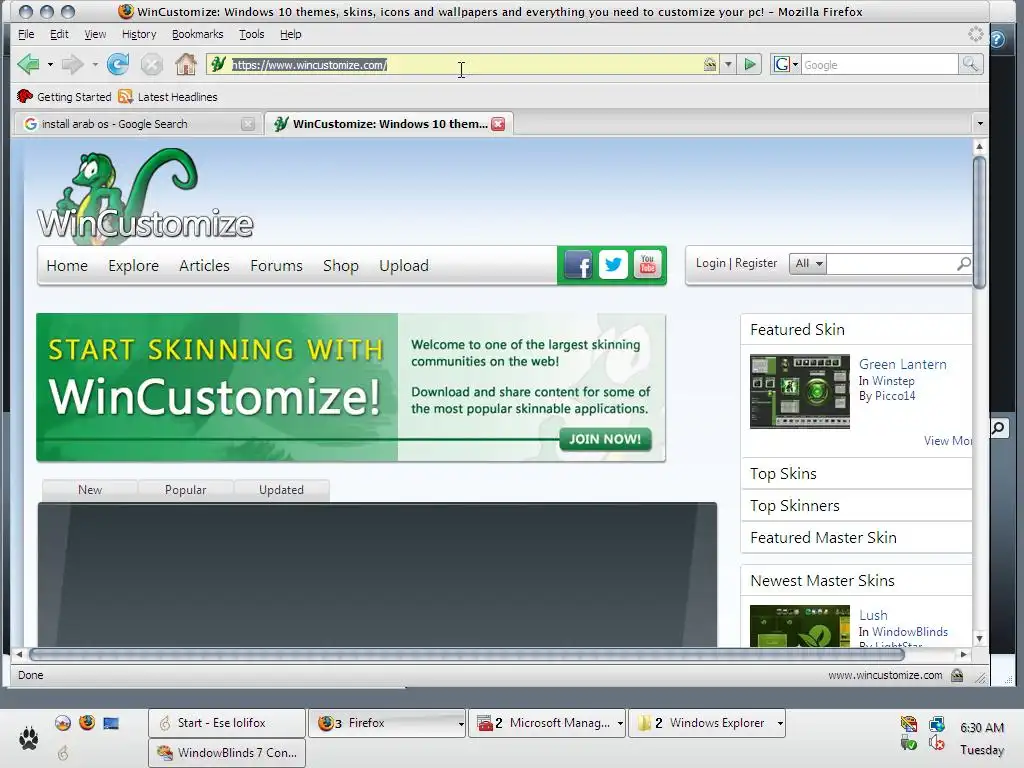This screenshot has height=768, width=1024.
Task: Go to the Firefox home page icon
Action: pos(185,64)
